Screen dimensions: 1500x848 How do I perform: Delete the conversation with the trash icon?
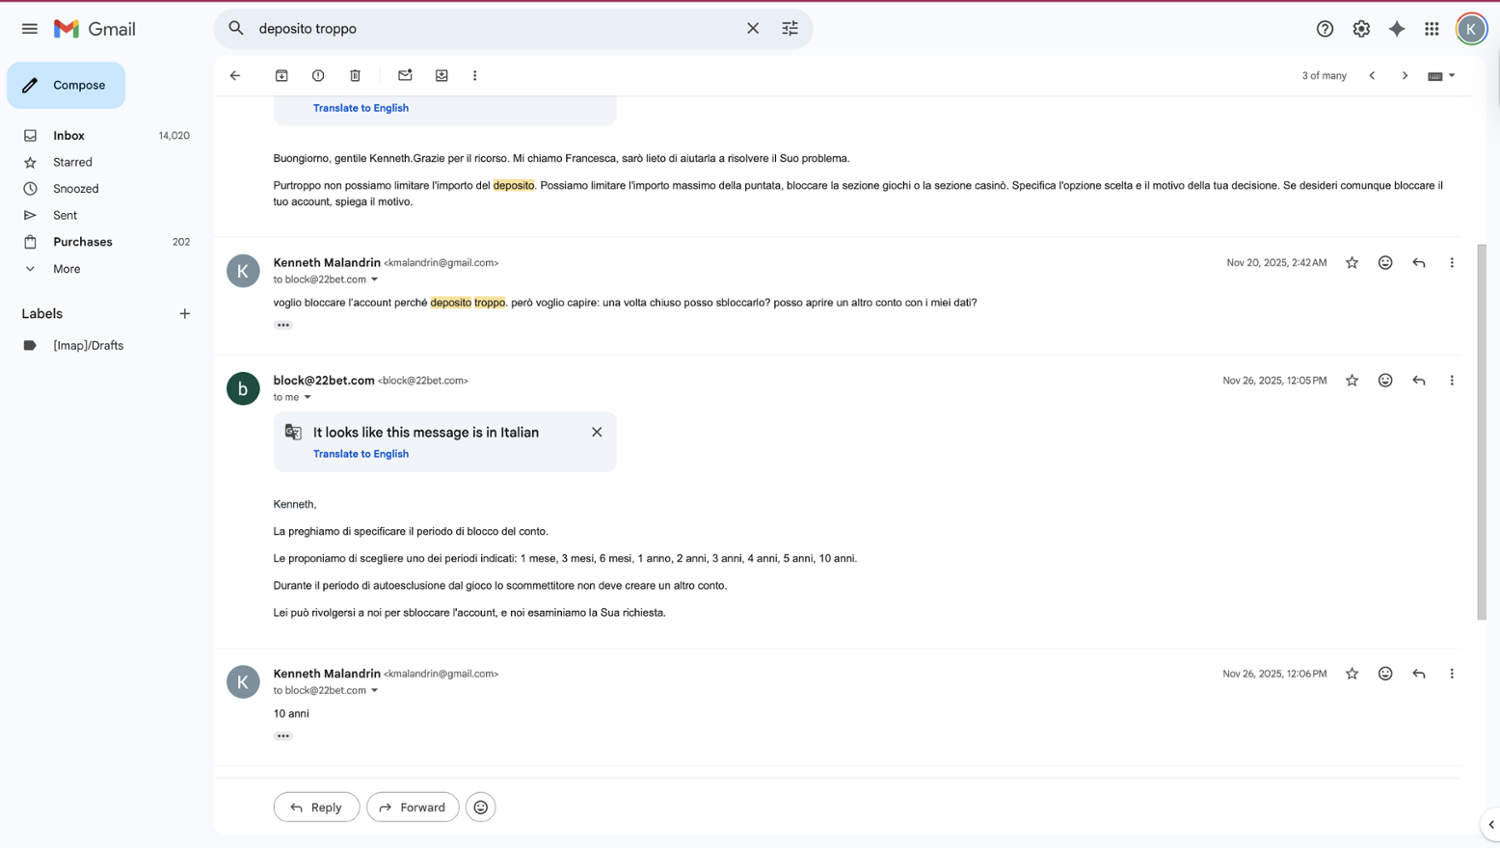click(x=355, y=76)
